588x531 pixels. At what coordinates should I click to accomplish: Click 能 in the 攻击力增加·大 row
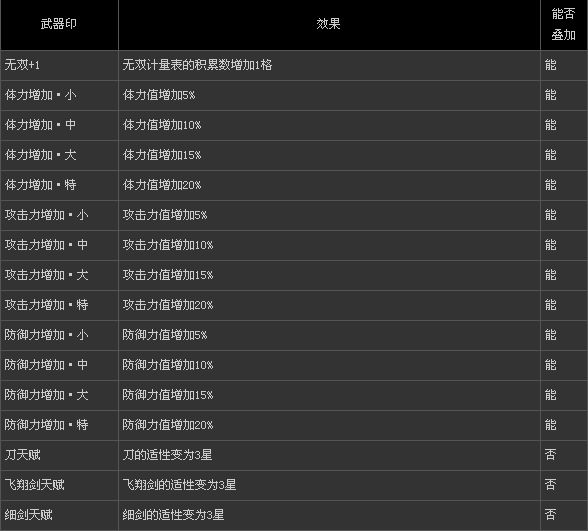click(x=550, y=275)
